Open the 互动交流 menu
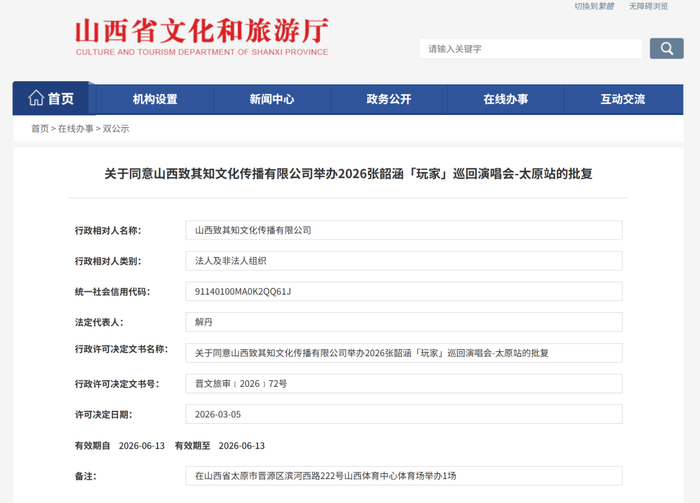 click(623, 99)
